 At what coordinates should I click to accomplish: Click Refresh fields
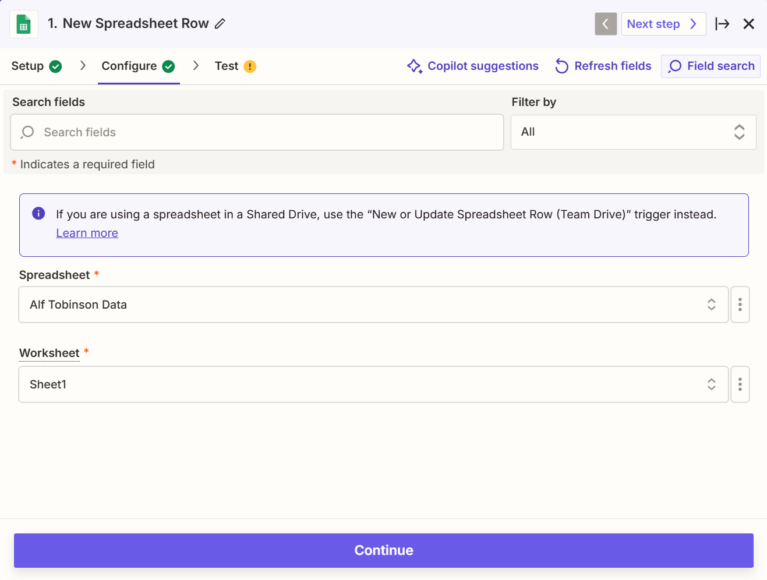click(603, 66)
